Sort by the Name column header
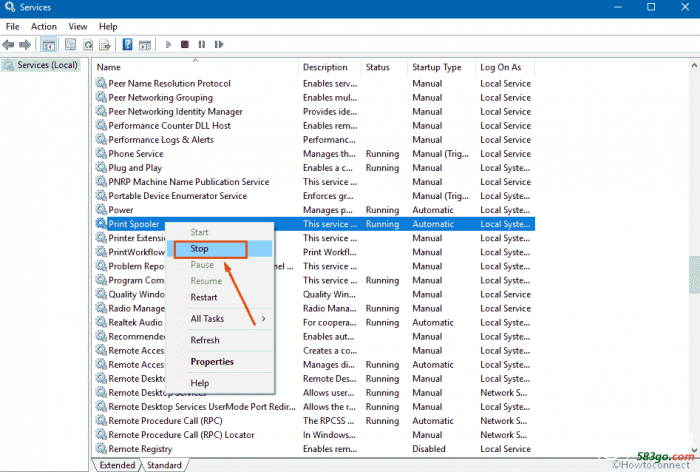 [x=196, y=67]
